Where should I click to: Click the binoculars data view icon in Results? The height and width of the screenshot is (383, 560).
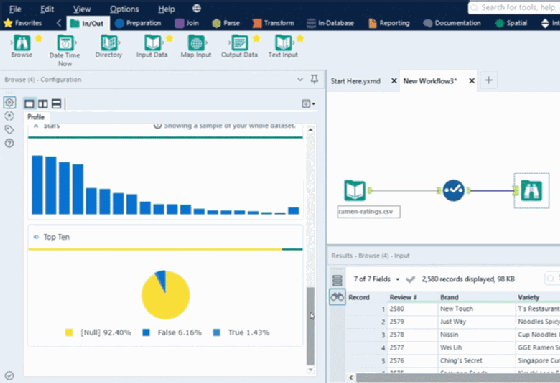[x=337, y=297]
